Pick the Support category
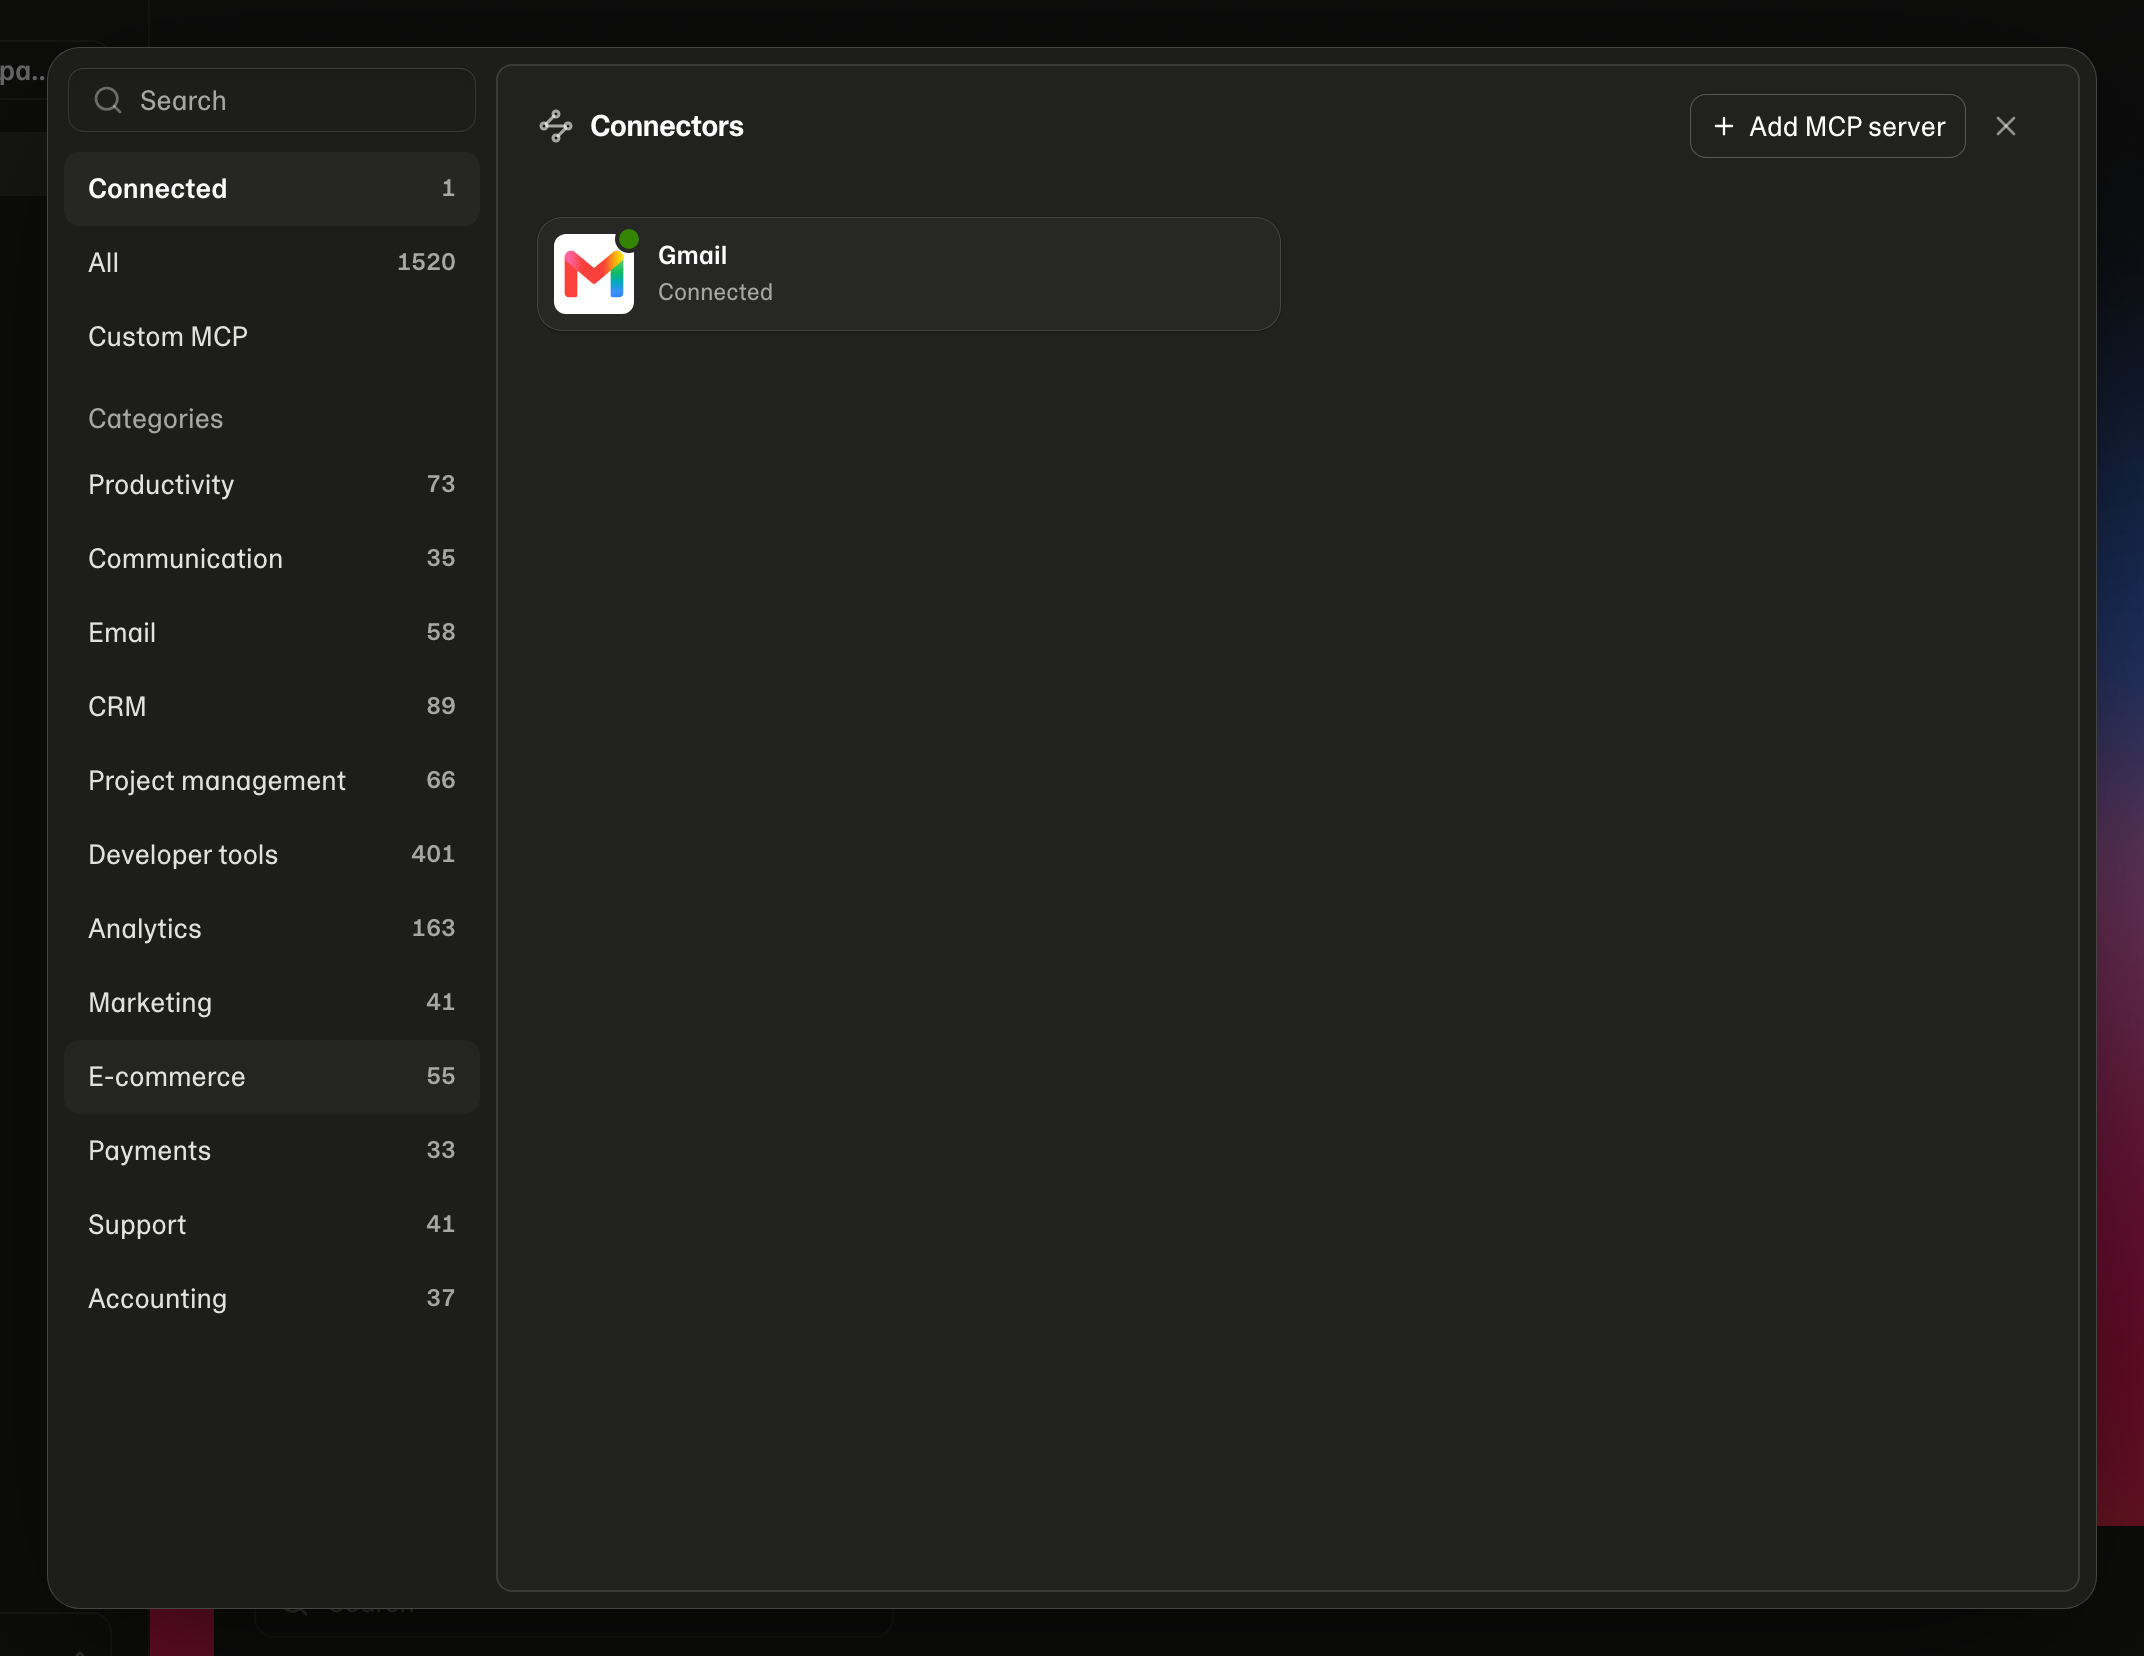This screenshot has width=2144, height=1656. tap(272, 1225)
